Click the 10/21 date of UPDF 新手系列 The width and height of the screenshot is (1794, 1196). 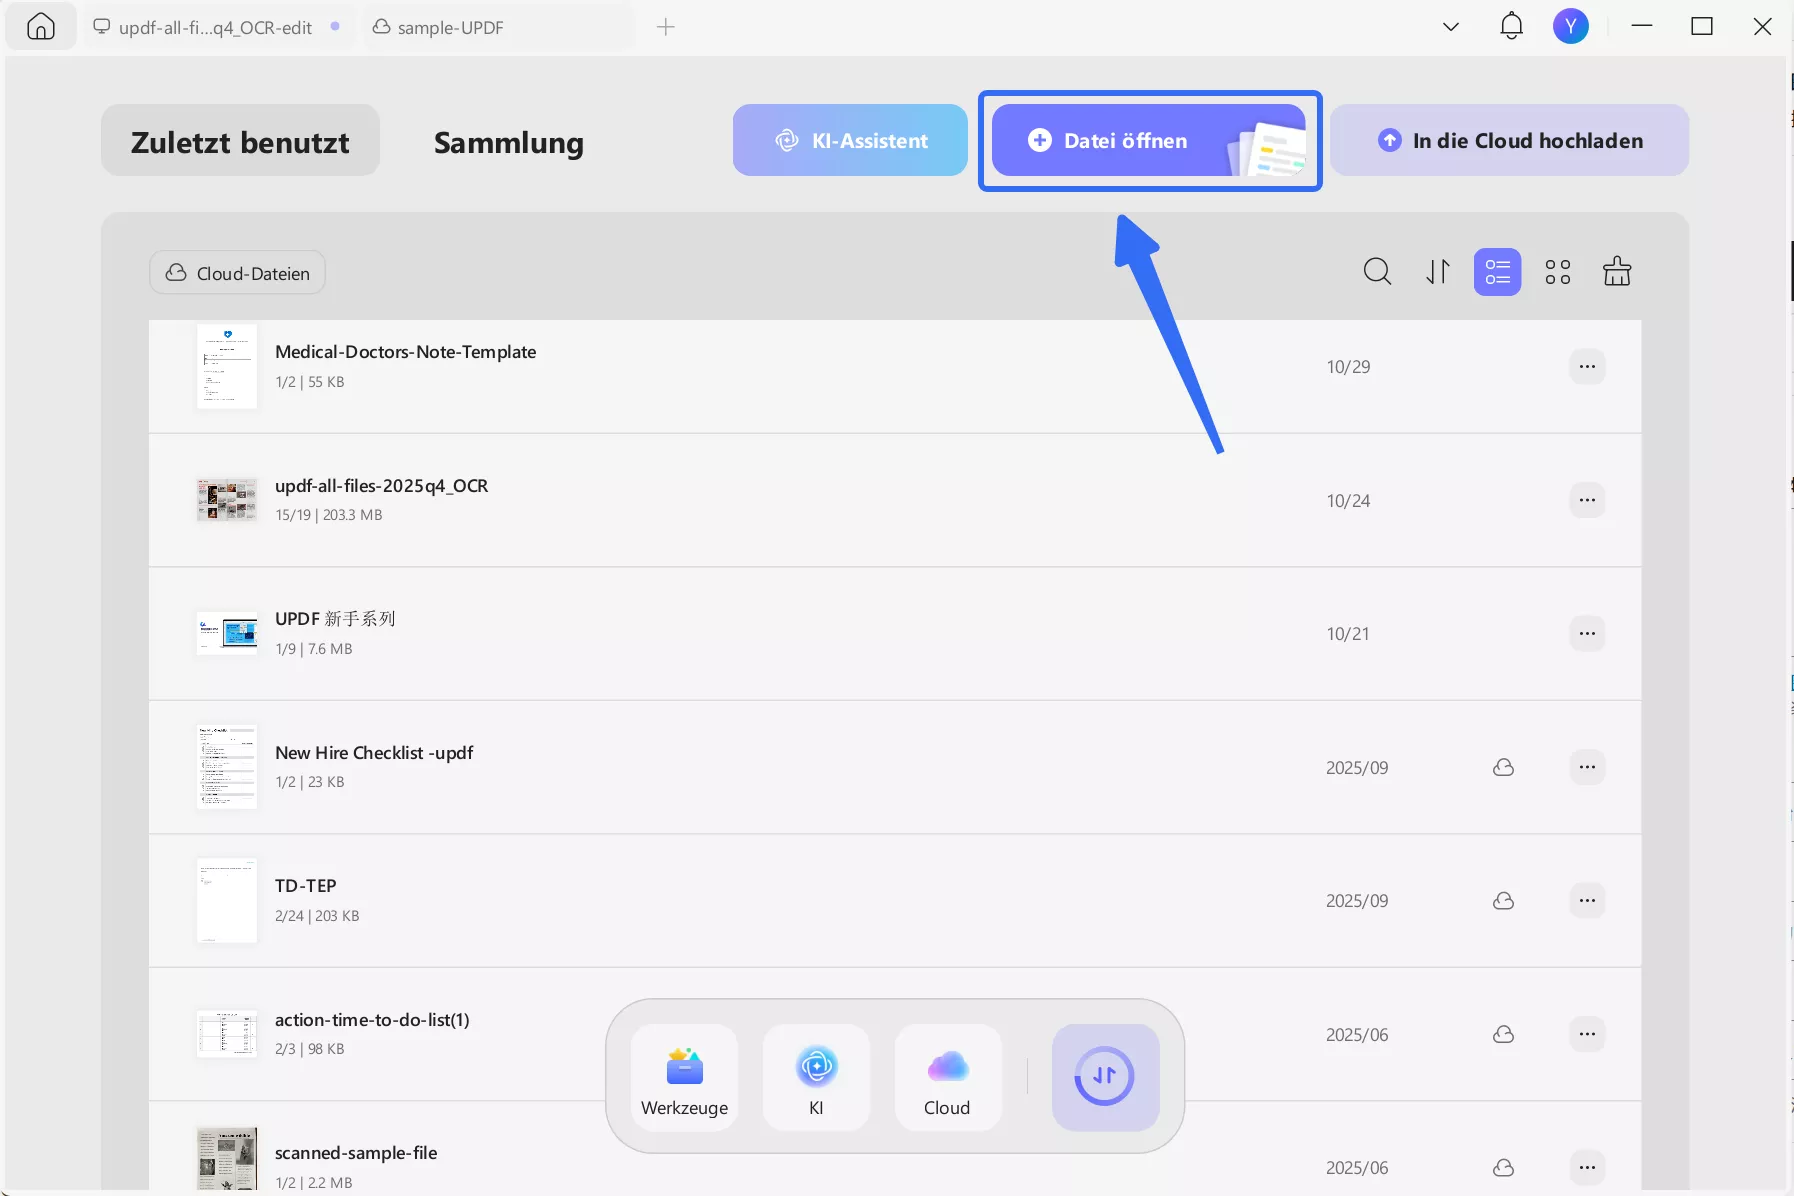click(1348, 634)
